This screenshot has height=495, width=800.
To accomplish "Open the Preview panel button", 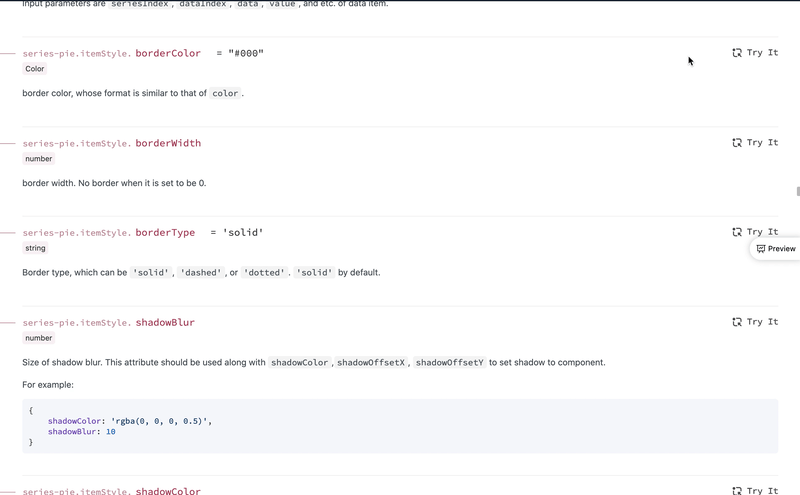I will [x=776, y=249].
